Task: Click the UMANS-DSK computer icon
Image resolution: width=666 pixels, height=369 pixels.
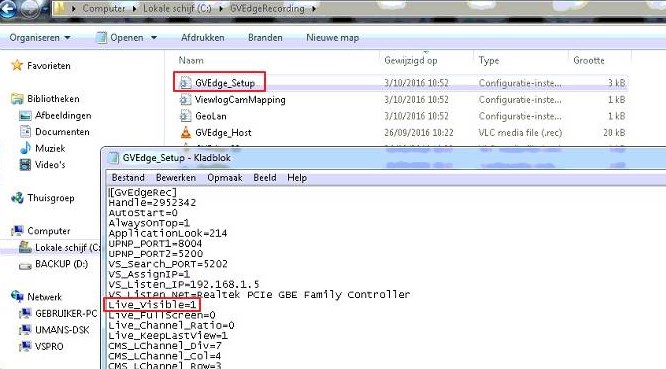Action: (25, 330)
